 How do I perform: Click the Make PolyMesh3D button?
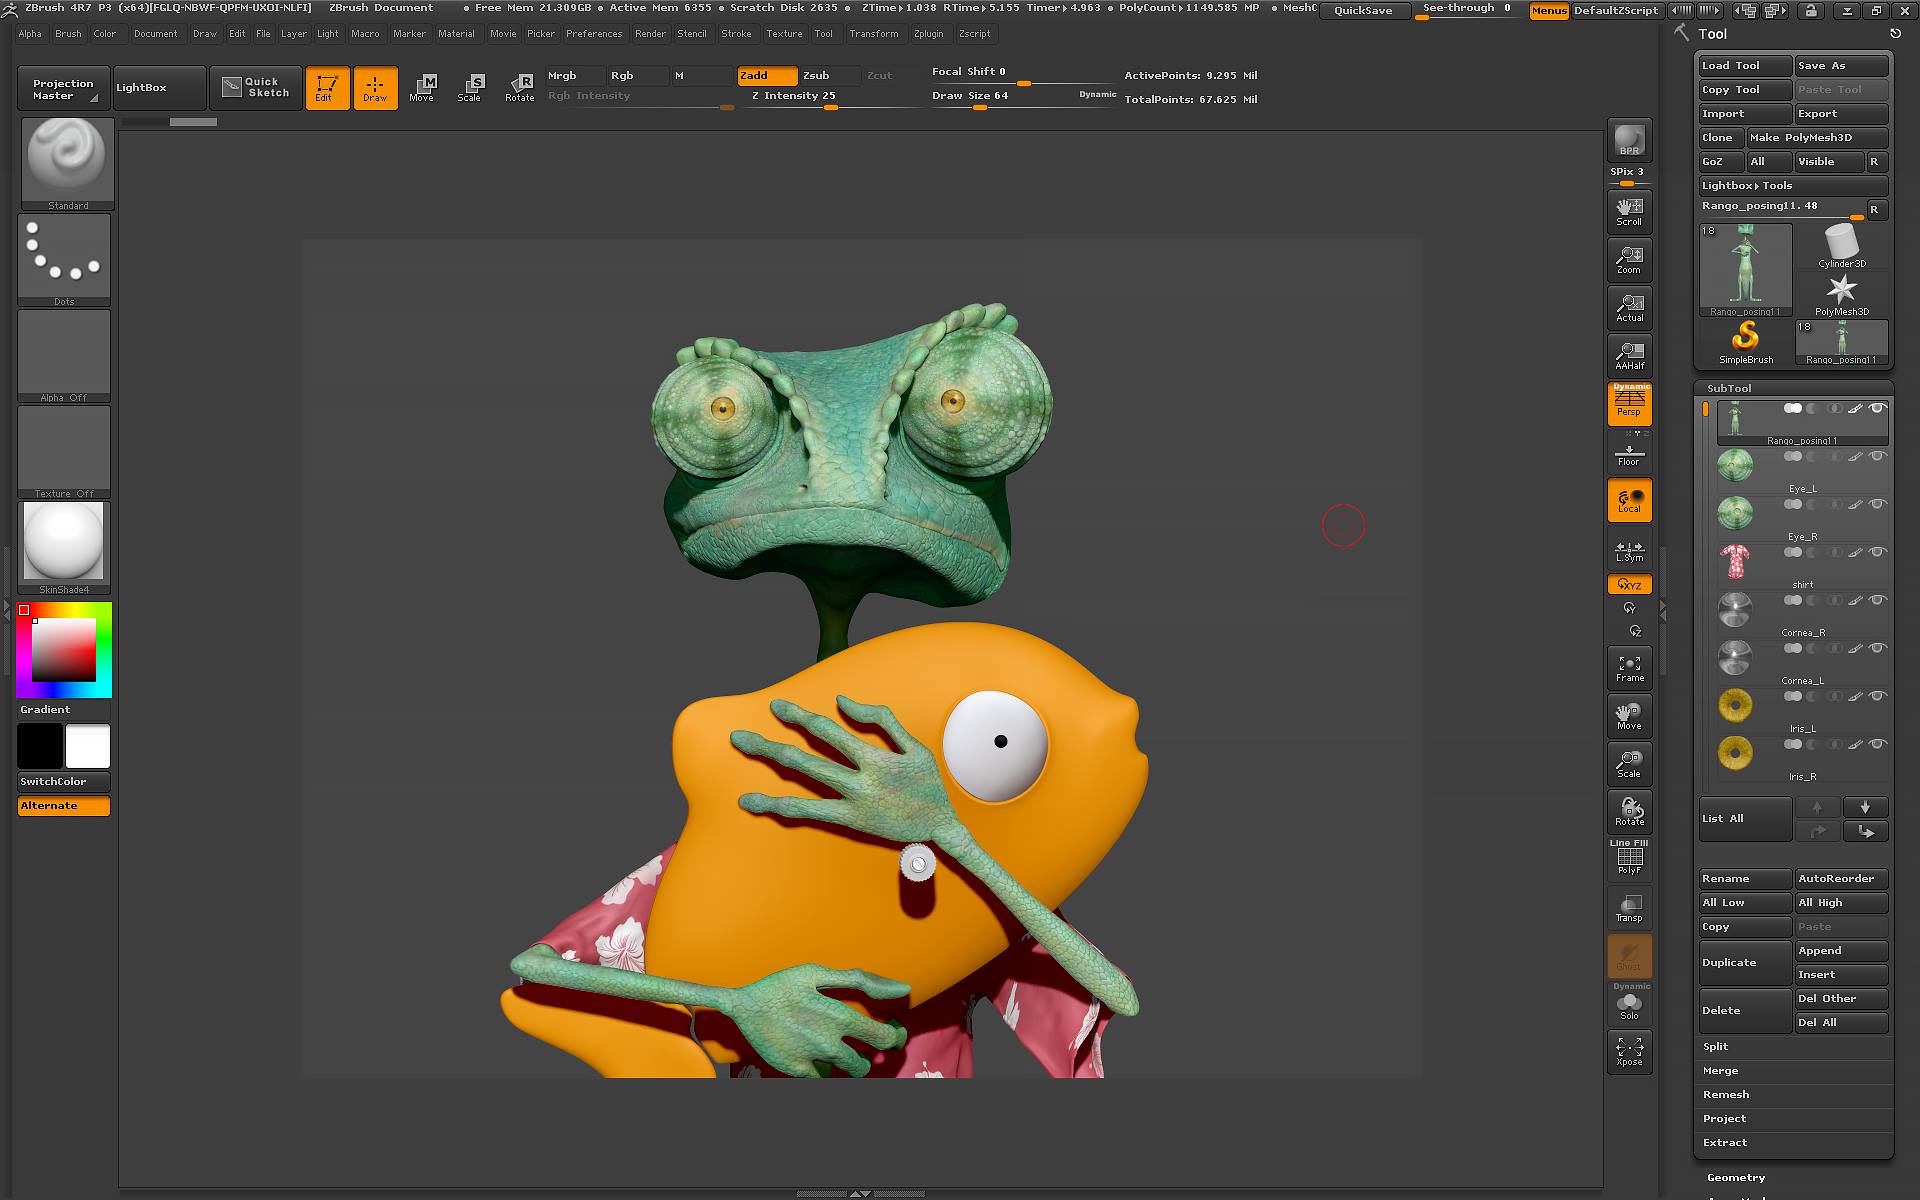coord(1817,138)
